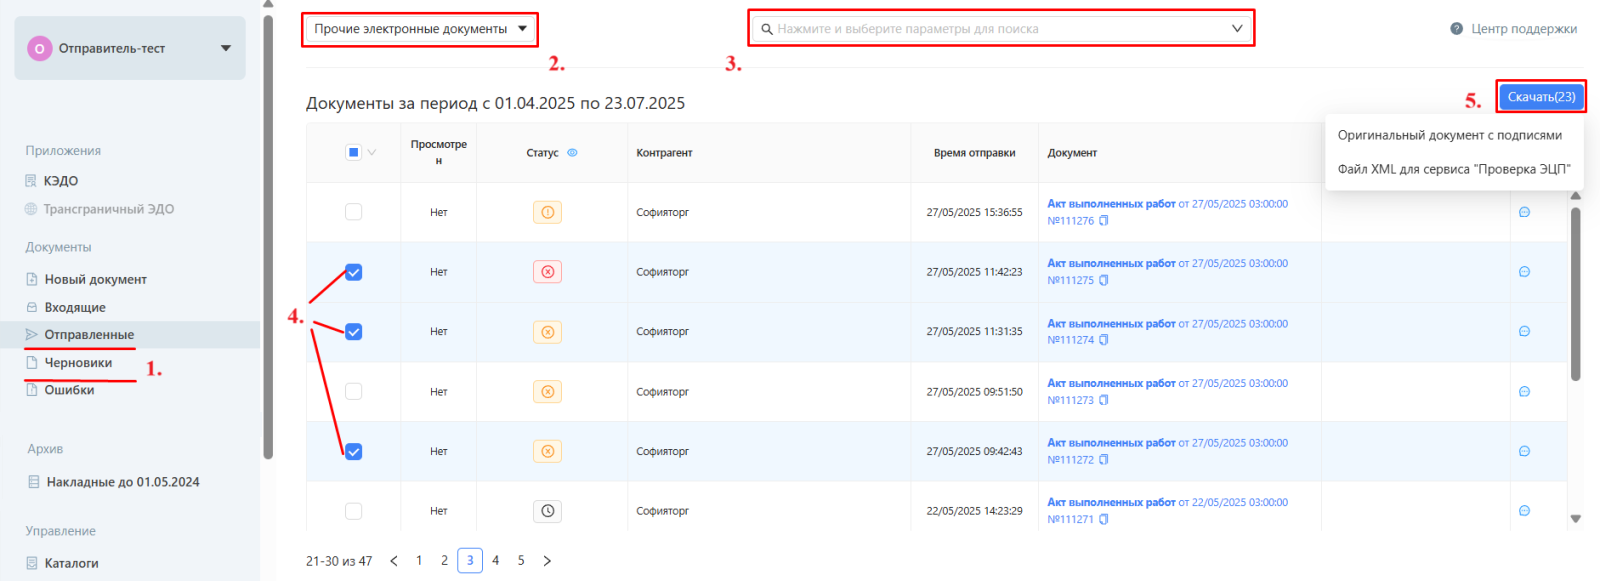Click copy icon next to №111276
The width and height of the screenshot is (1600, 581).
(1104, 221)
